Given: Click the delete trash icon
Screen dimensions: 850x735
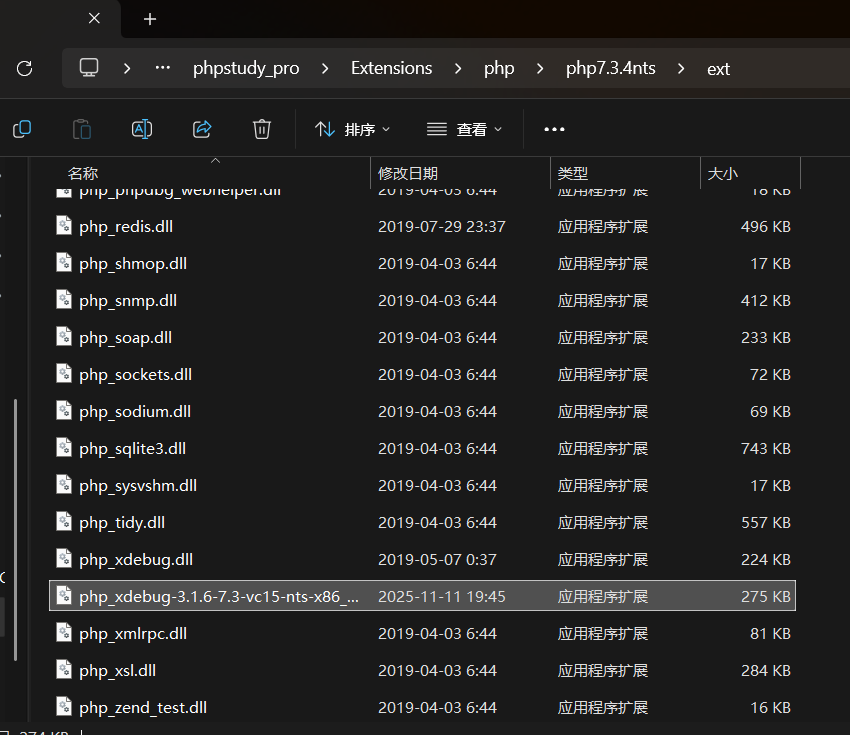Looking at the screenshot, I should tap(262, 129).
